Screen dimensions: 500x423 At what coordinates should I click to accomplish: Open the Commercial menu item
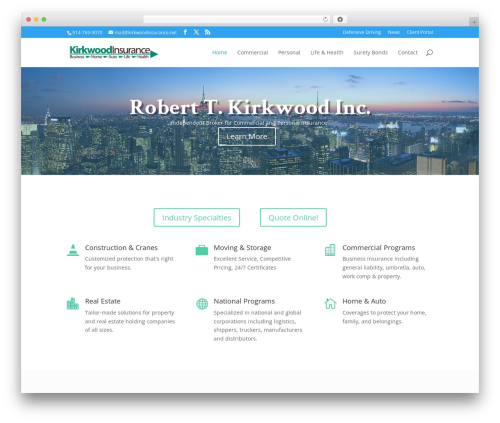coord(252,52)
